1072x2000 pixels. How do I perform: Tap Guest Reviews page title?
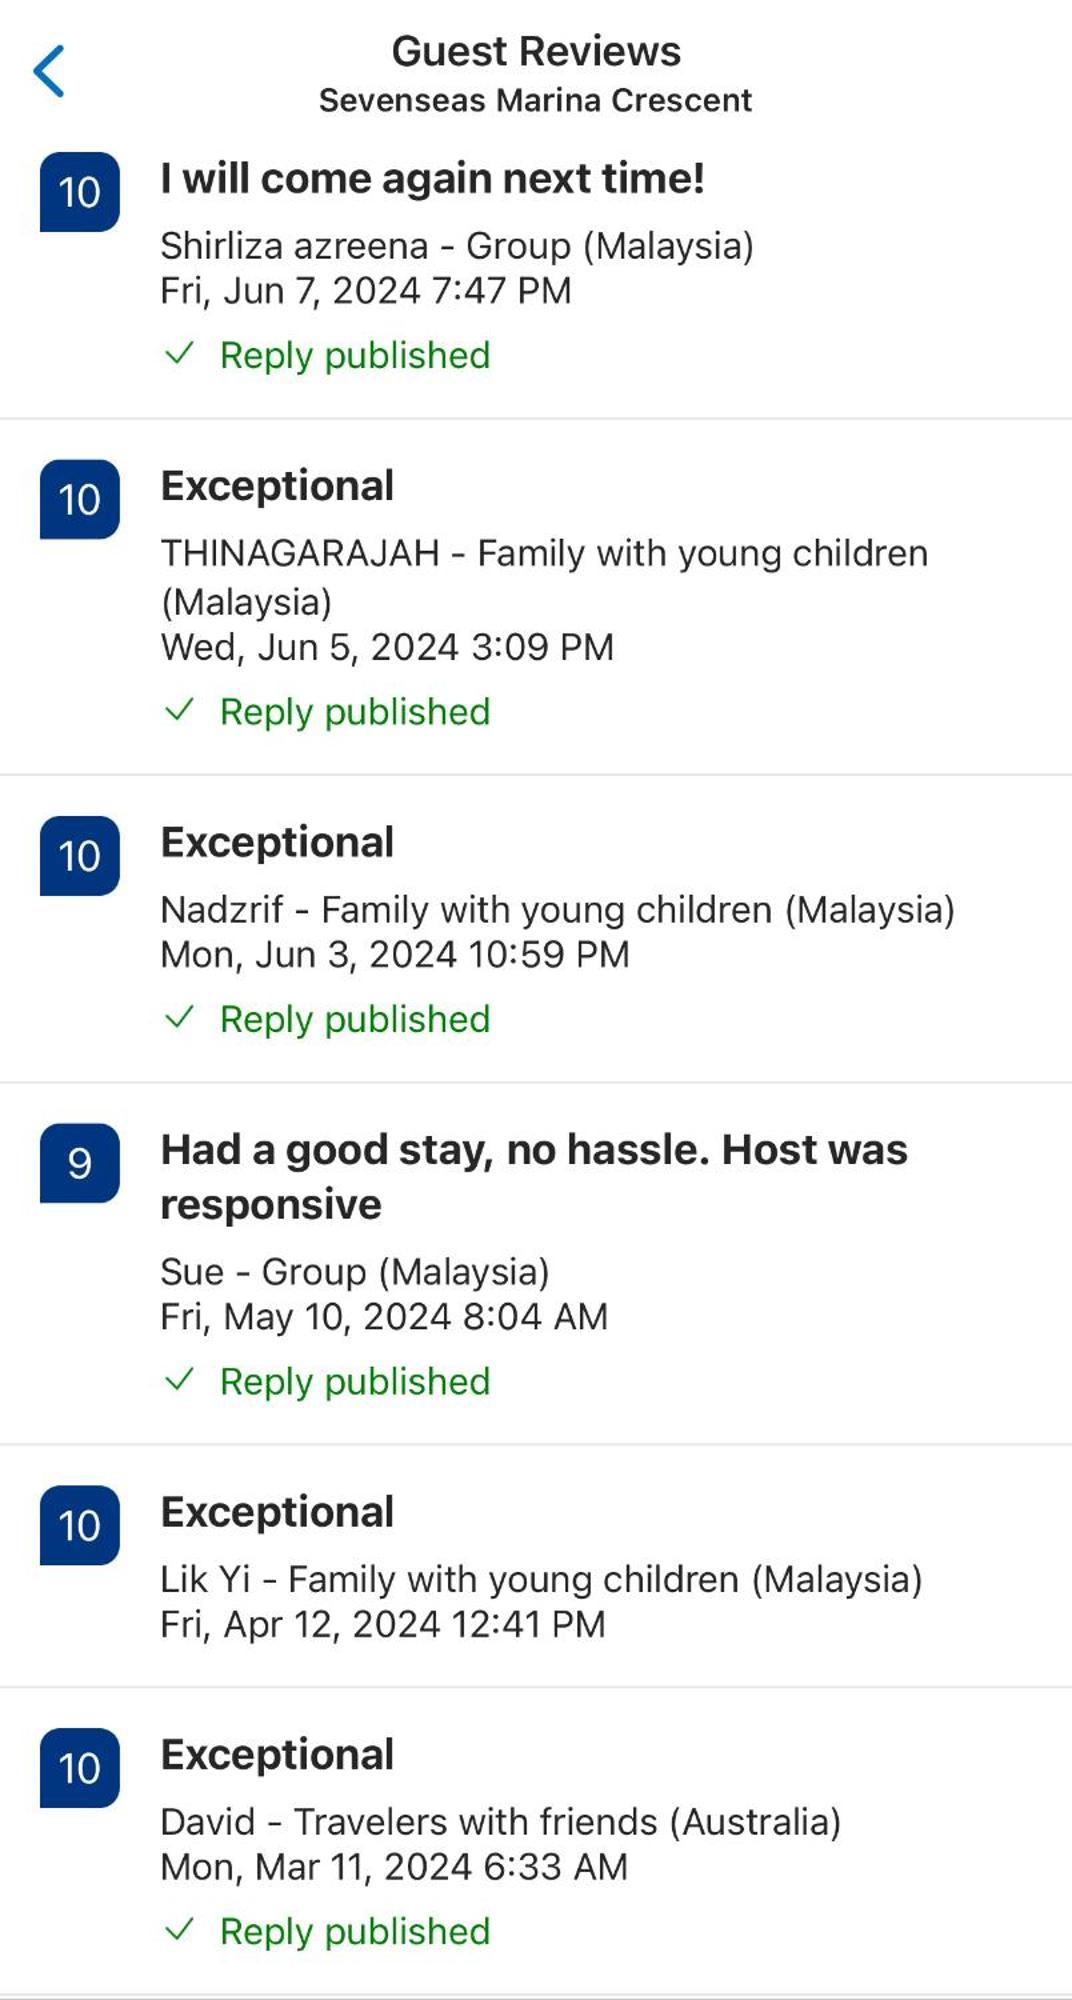536,51
